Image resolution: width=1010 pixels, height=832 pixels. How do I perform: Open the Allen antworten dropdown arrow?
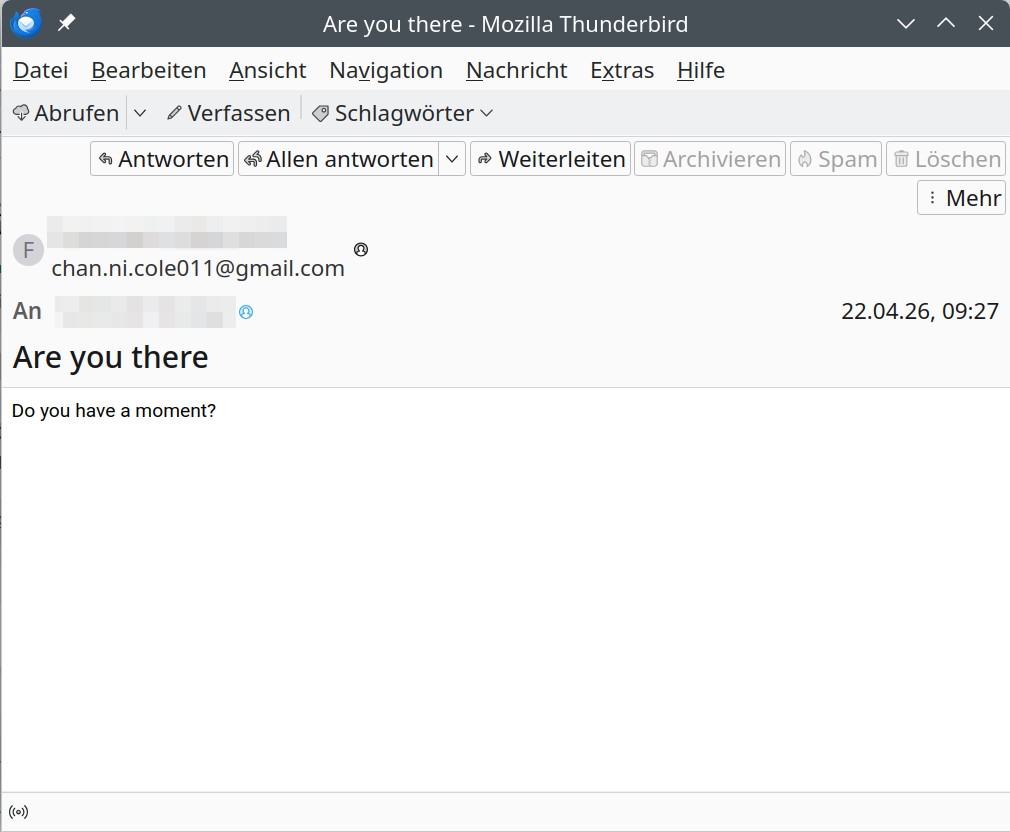coord(453,159)
